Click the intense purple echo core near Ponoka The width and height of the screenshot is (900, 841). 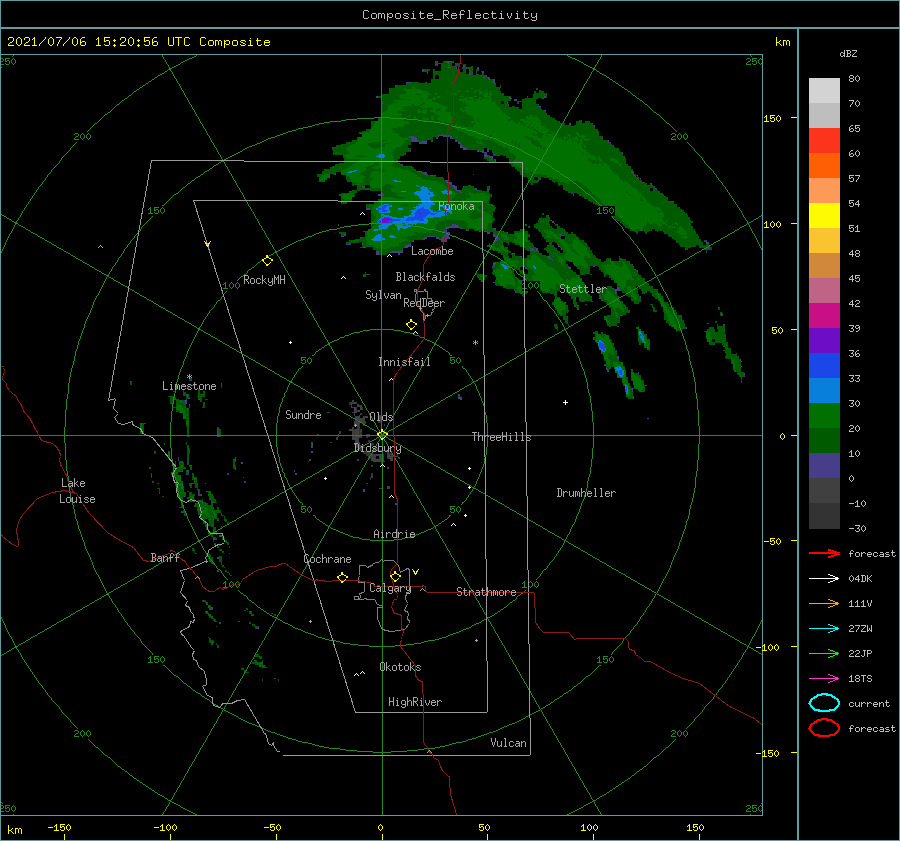pos(387,219)
